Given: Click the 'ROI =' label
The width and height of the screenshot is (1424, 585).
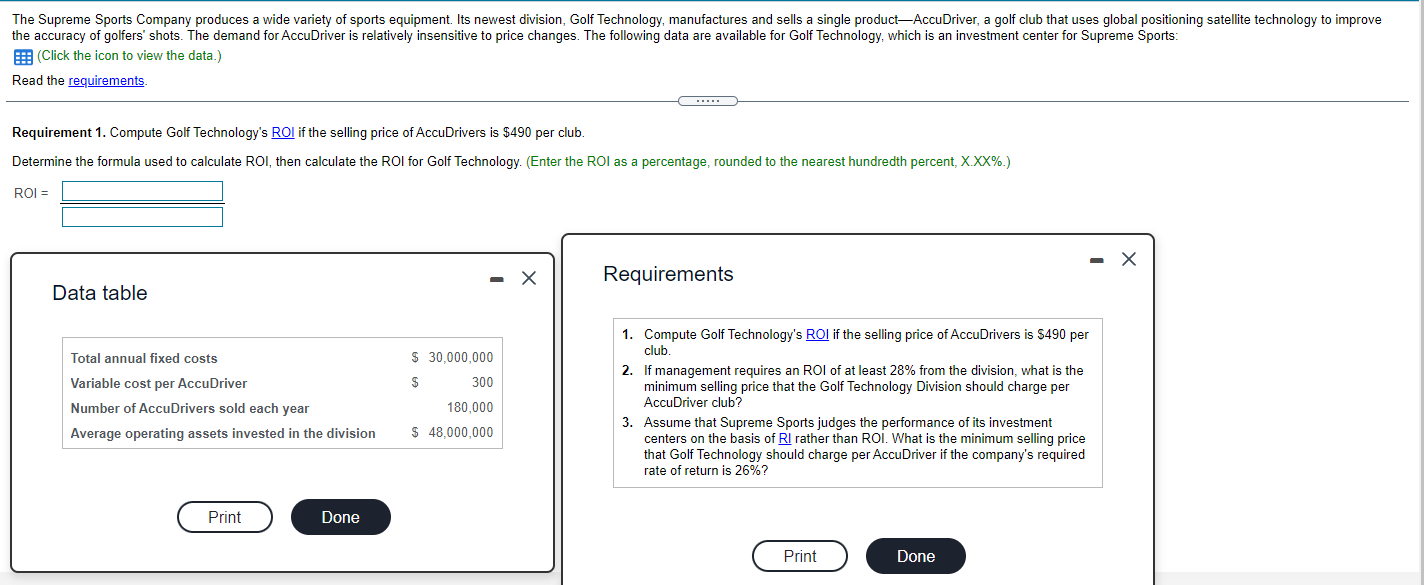Looking at the screenshot, I should [x=31, y=193].
